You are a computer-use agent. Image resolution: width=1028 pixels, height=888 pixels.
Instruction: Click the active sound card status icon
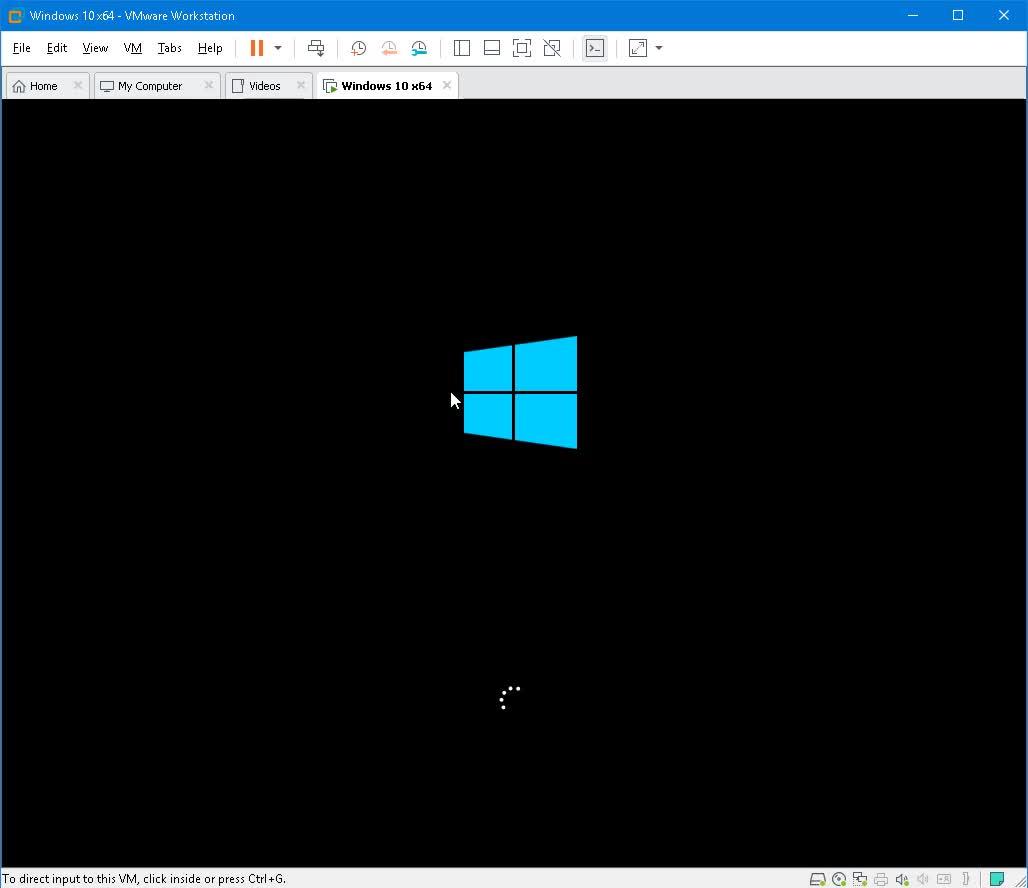pyautogui.click(x=901, y=879)
